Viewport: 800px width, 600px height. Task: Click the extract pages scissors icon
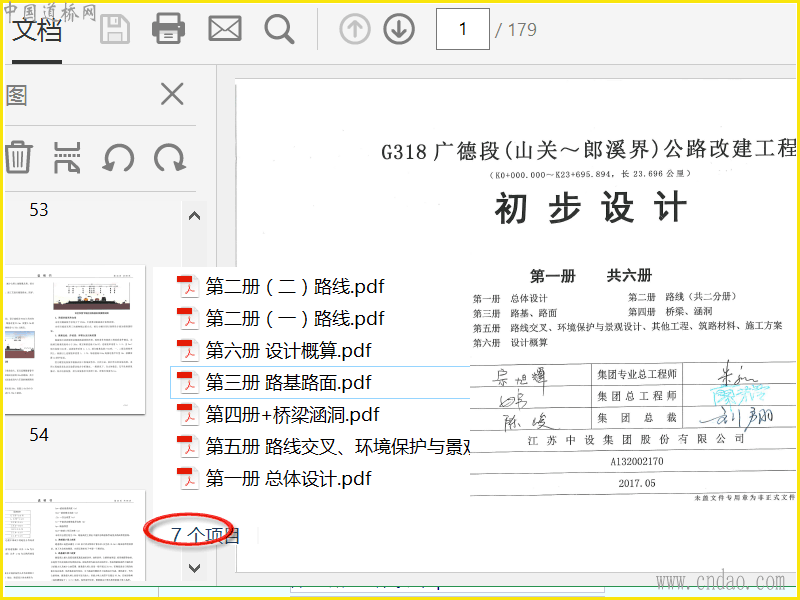click(67, 158)
